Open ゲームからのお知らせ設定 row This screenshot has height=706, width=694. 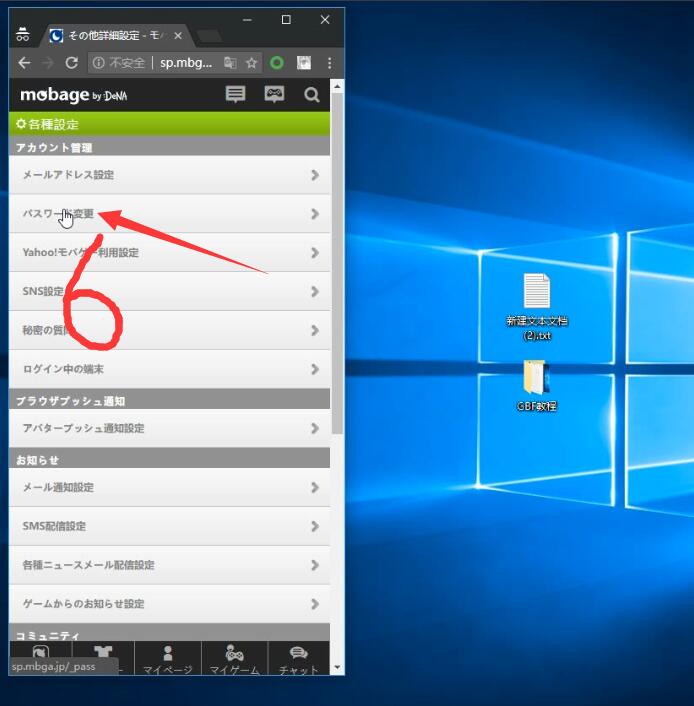[x=169, y=604]
